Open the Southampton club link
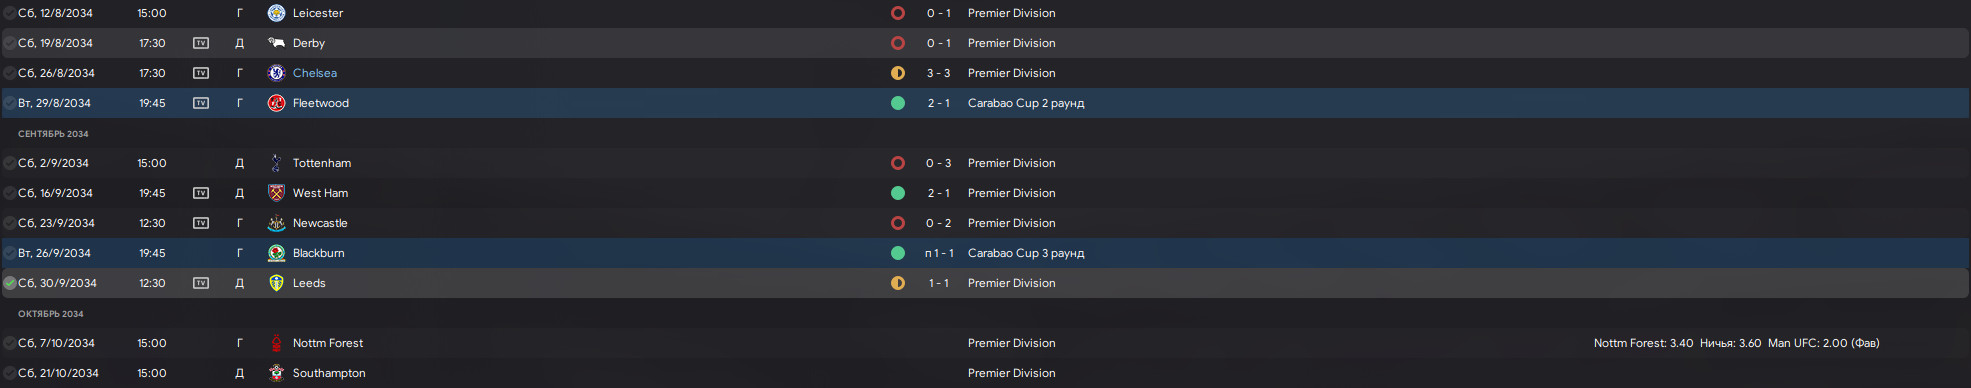The width and height of the screenshot is (1971, 388). click(x=329, y=373)
